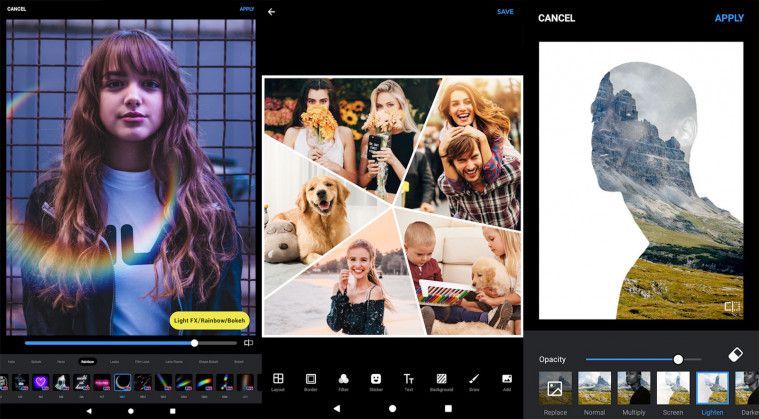Select the purple neon heart effect thumbnail
Screen dimensions: 759x419
[41, 382]
